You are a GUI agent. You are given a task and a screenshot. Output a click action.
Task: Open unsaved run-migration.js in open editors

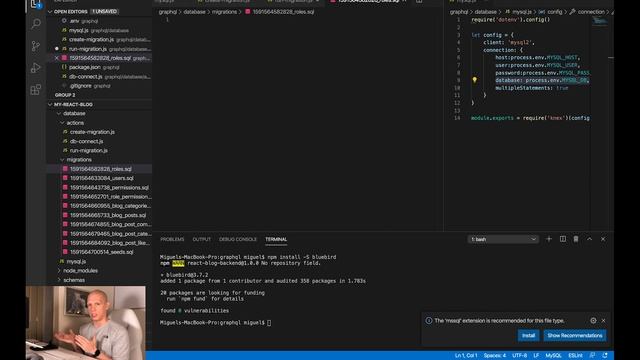coord(100,49)
